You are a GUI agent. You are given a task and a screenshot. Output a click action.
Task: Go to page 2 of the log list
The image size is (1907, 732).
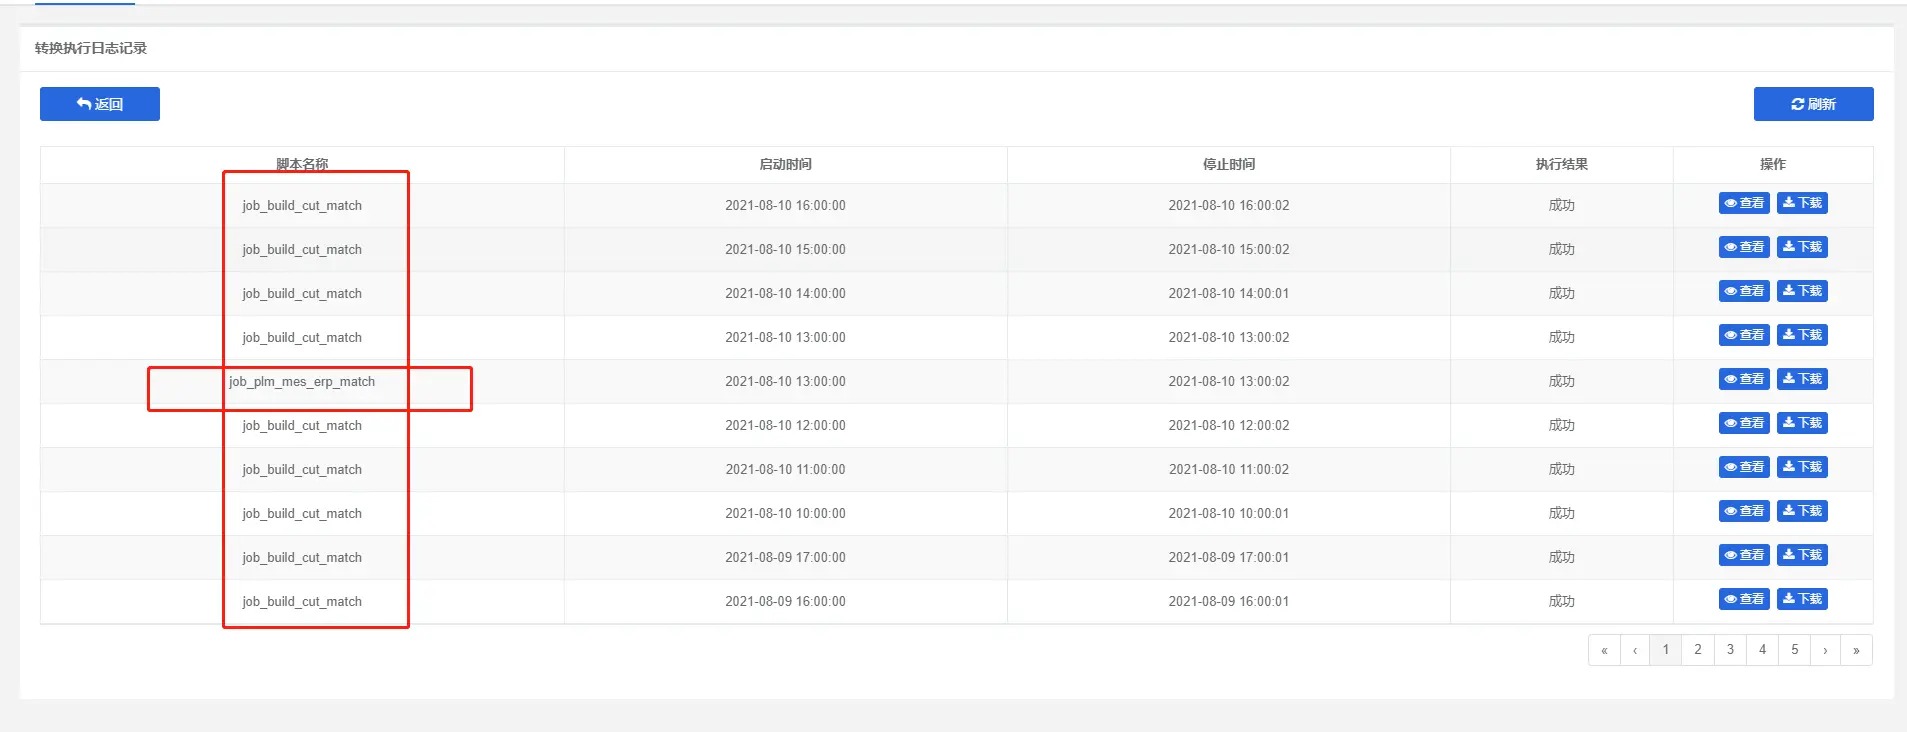[1698, 650]
